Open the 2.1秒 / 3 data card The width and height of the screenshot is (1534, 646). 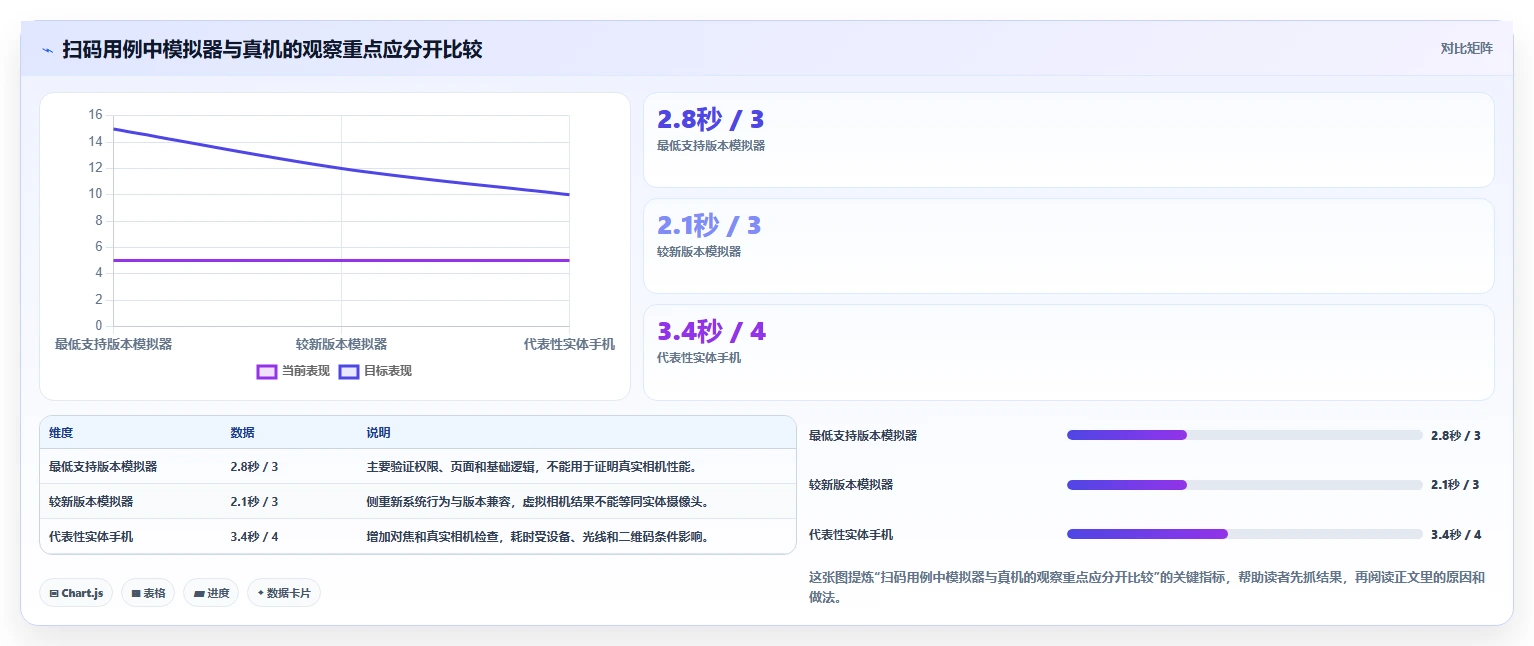[1068, 246]
